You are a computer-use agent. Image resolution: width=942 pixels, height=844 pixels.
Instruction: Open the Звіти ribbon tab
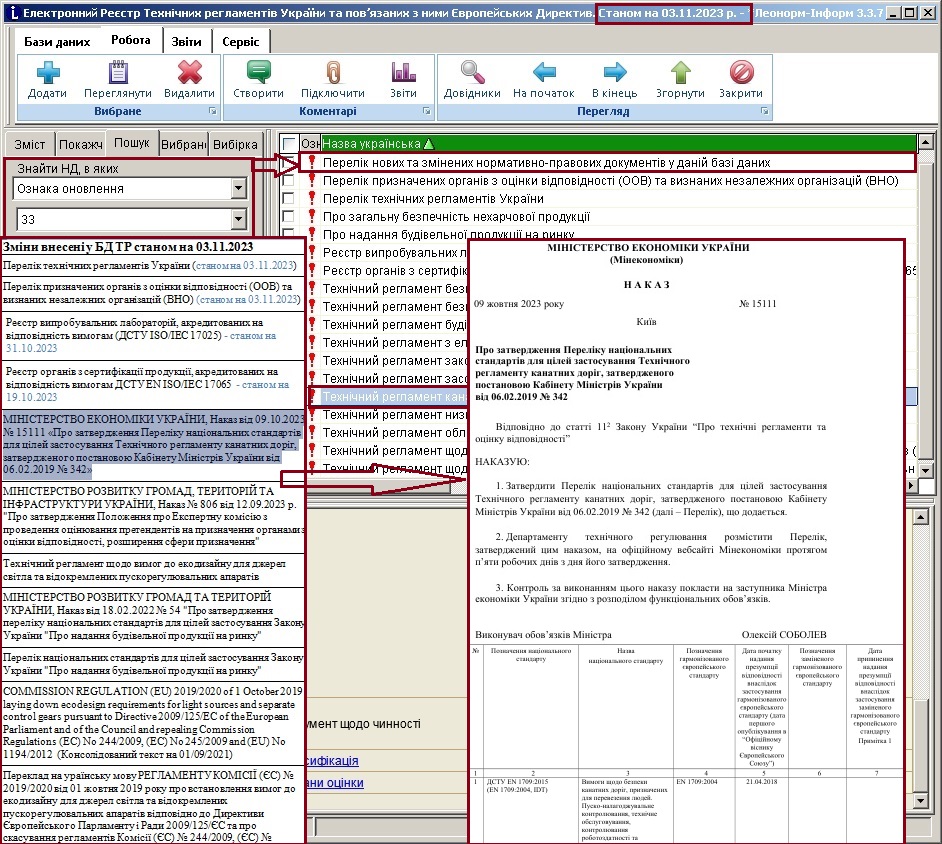(x=186, y=41)
